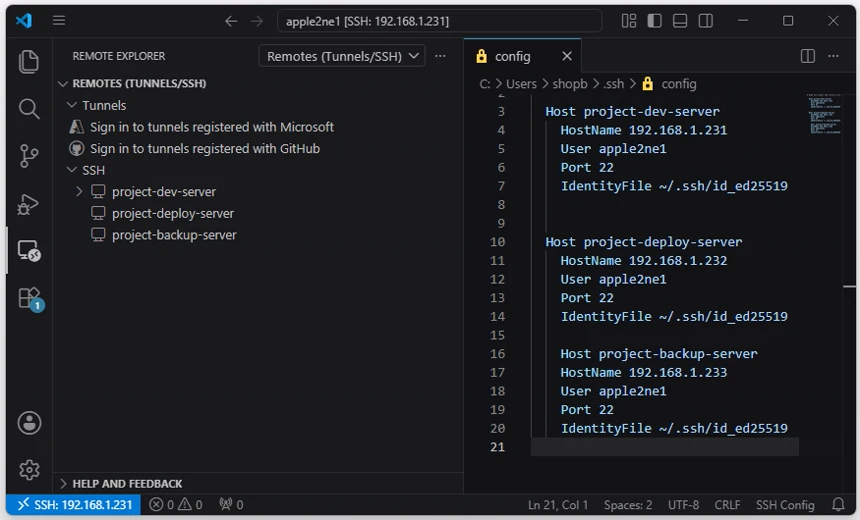Screen dimensions: 860x520
Task: Click Users in the breadcrumb path
Action: (521, 84)
